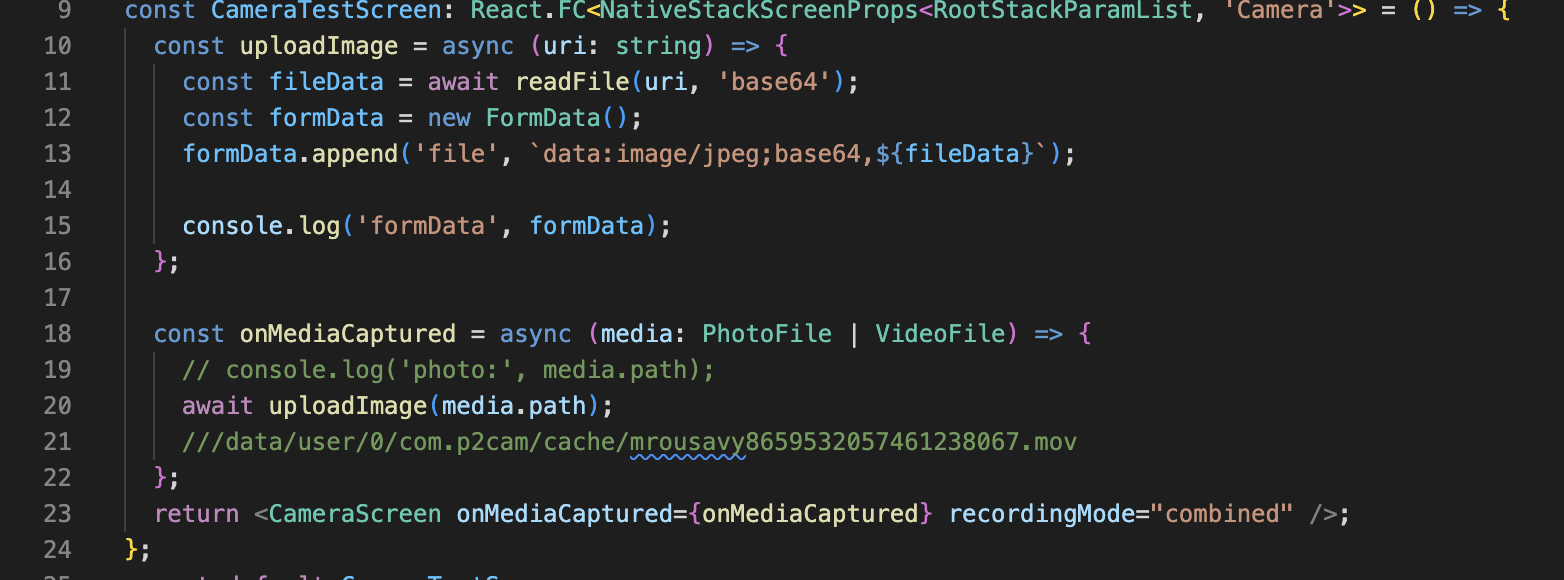Click the empty line 17
The height and width of the screenshot is (580, 1564).
pyautogui.click(x=800, y=298)
